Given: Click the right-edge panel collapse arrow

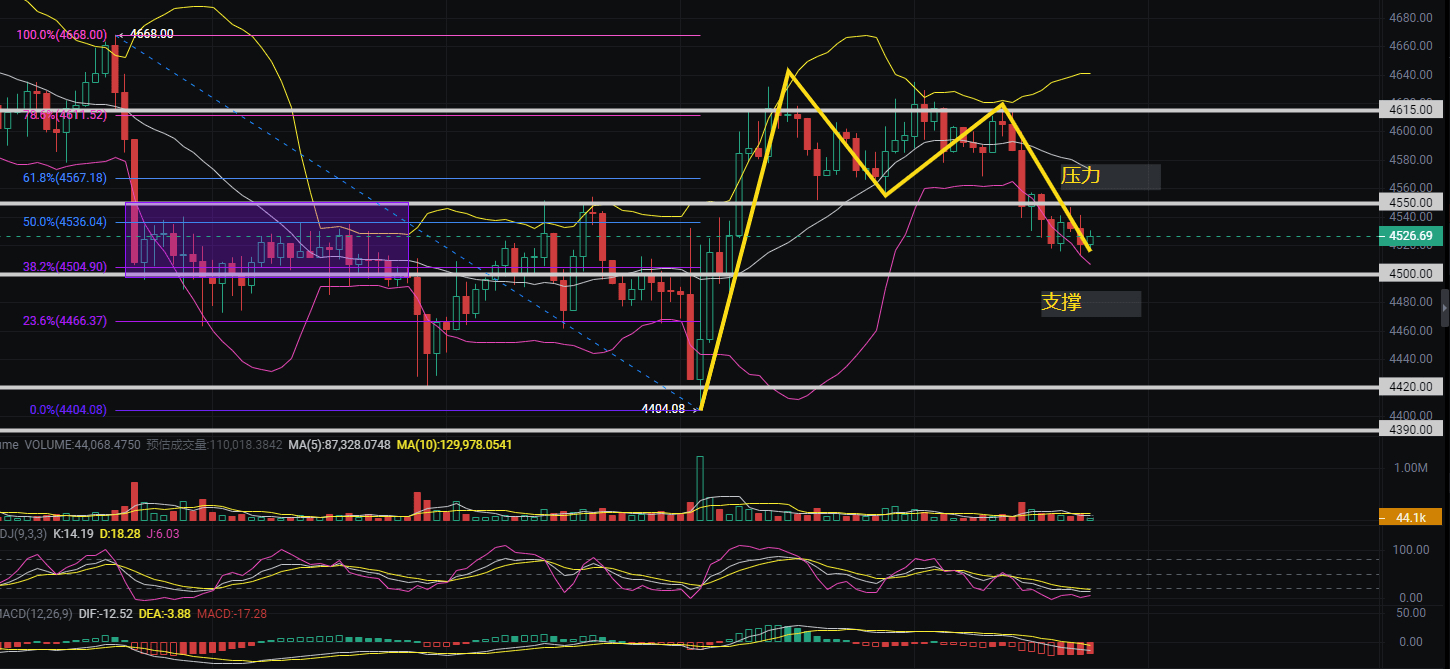Looking at the screenshot, I should tap(1444, 309).
